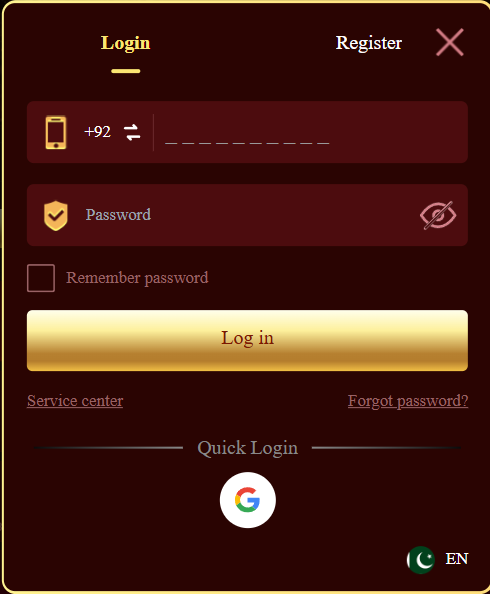This screenshot has width=490, height=594.
Task: Show password with the crossed eye icon
Action: [x=438, y=215]
